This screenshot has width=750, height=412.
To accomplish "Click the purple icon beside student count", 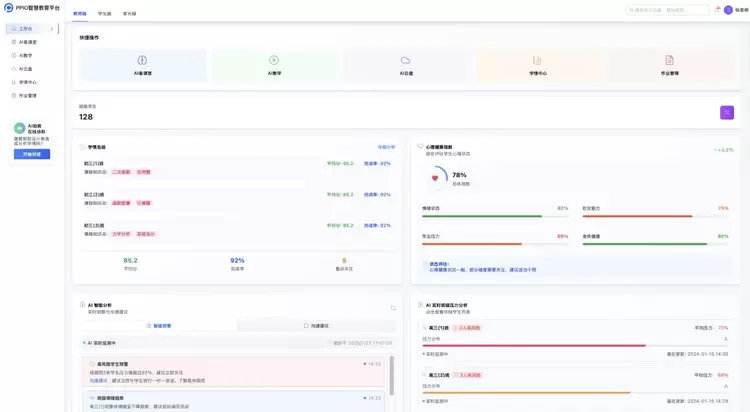I will (x=726, y=113).
